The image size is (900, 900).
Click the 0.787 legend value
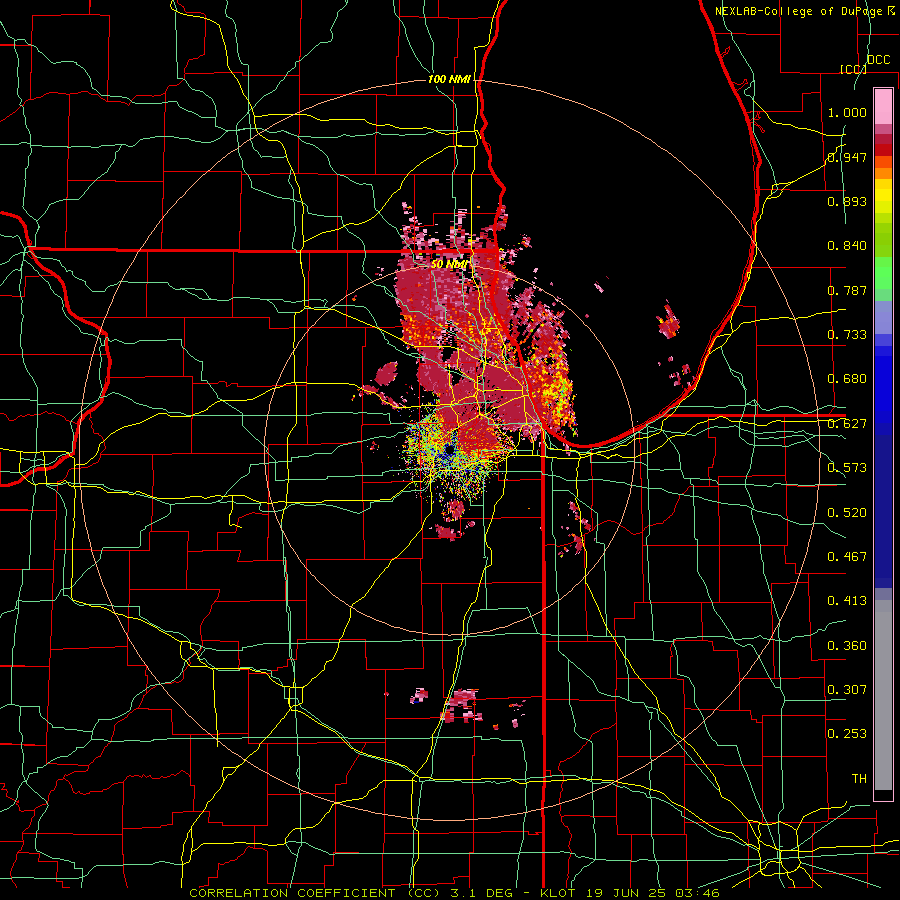[847, 290]
